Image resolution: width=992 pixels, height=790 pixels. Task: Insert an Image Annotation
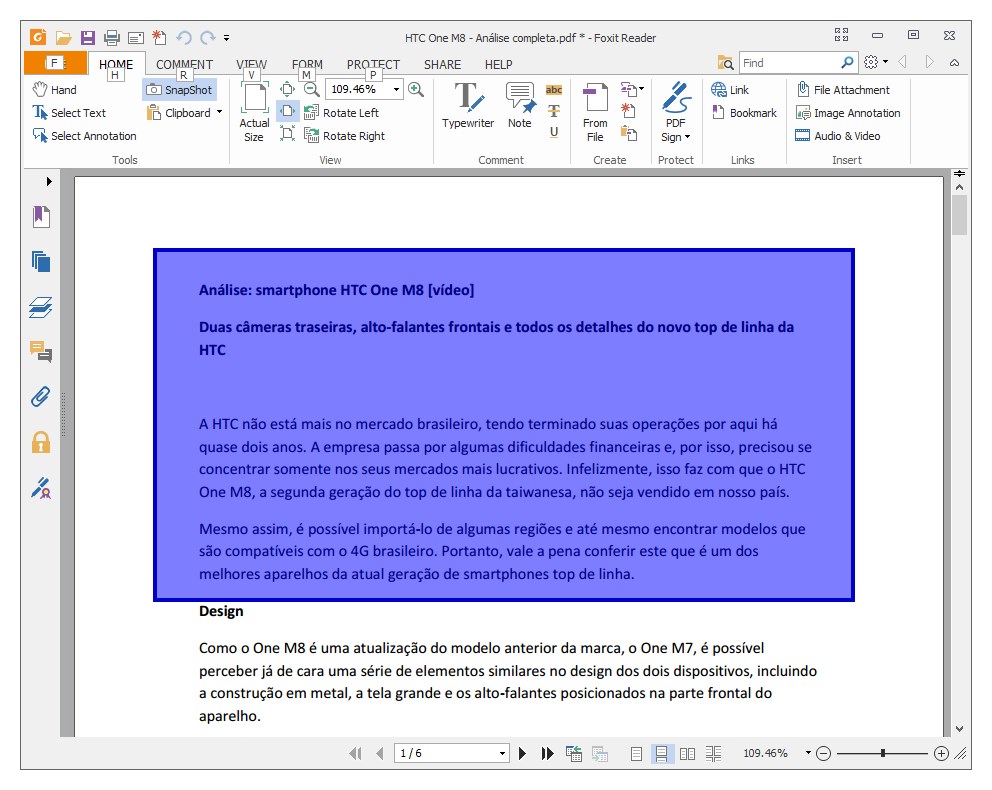[848, 113]
